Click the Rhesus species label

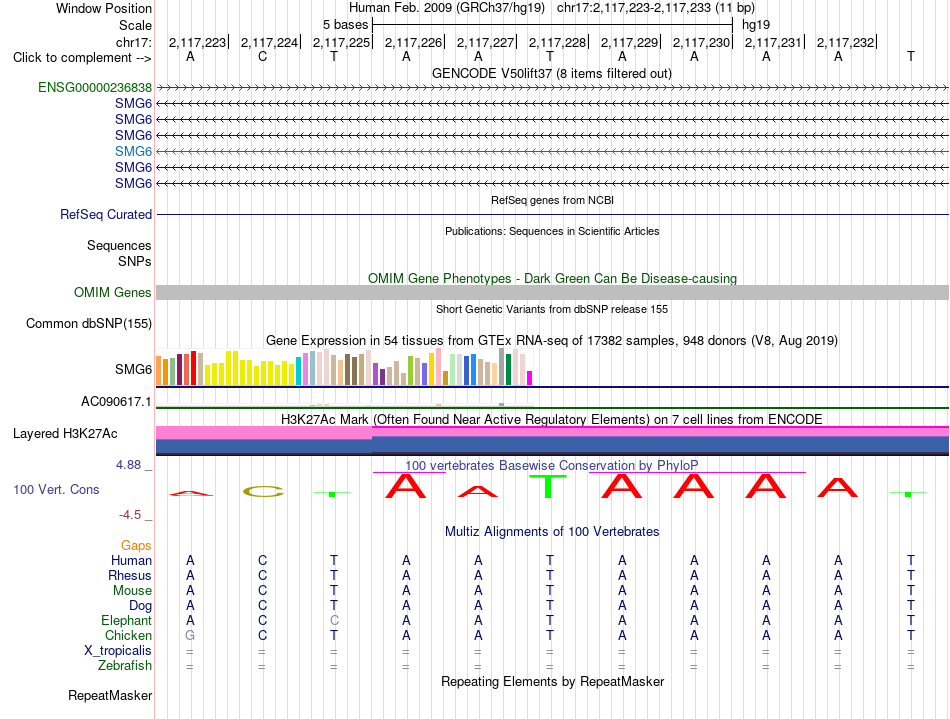(130, 575)
